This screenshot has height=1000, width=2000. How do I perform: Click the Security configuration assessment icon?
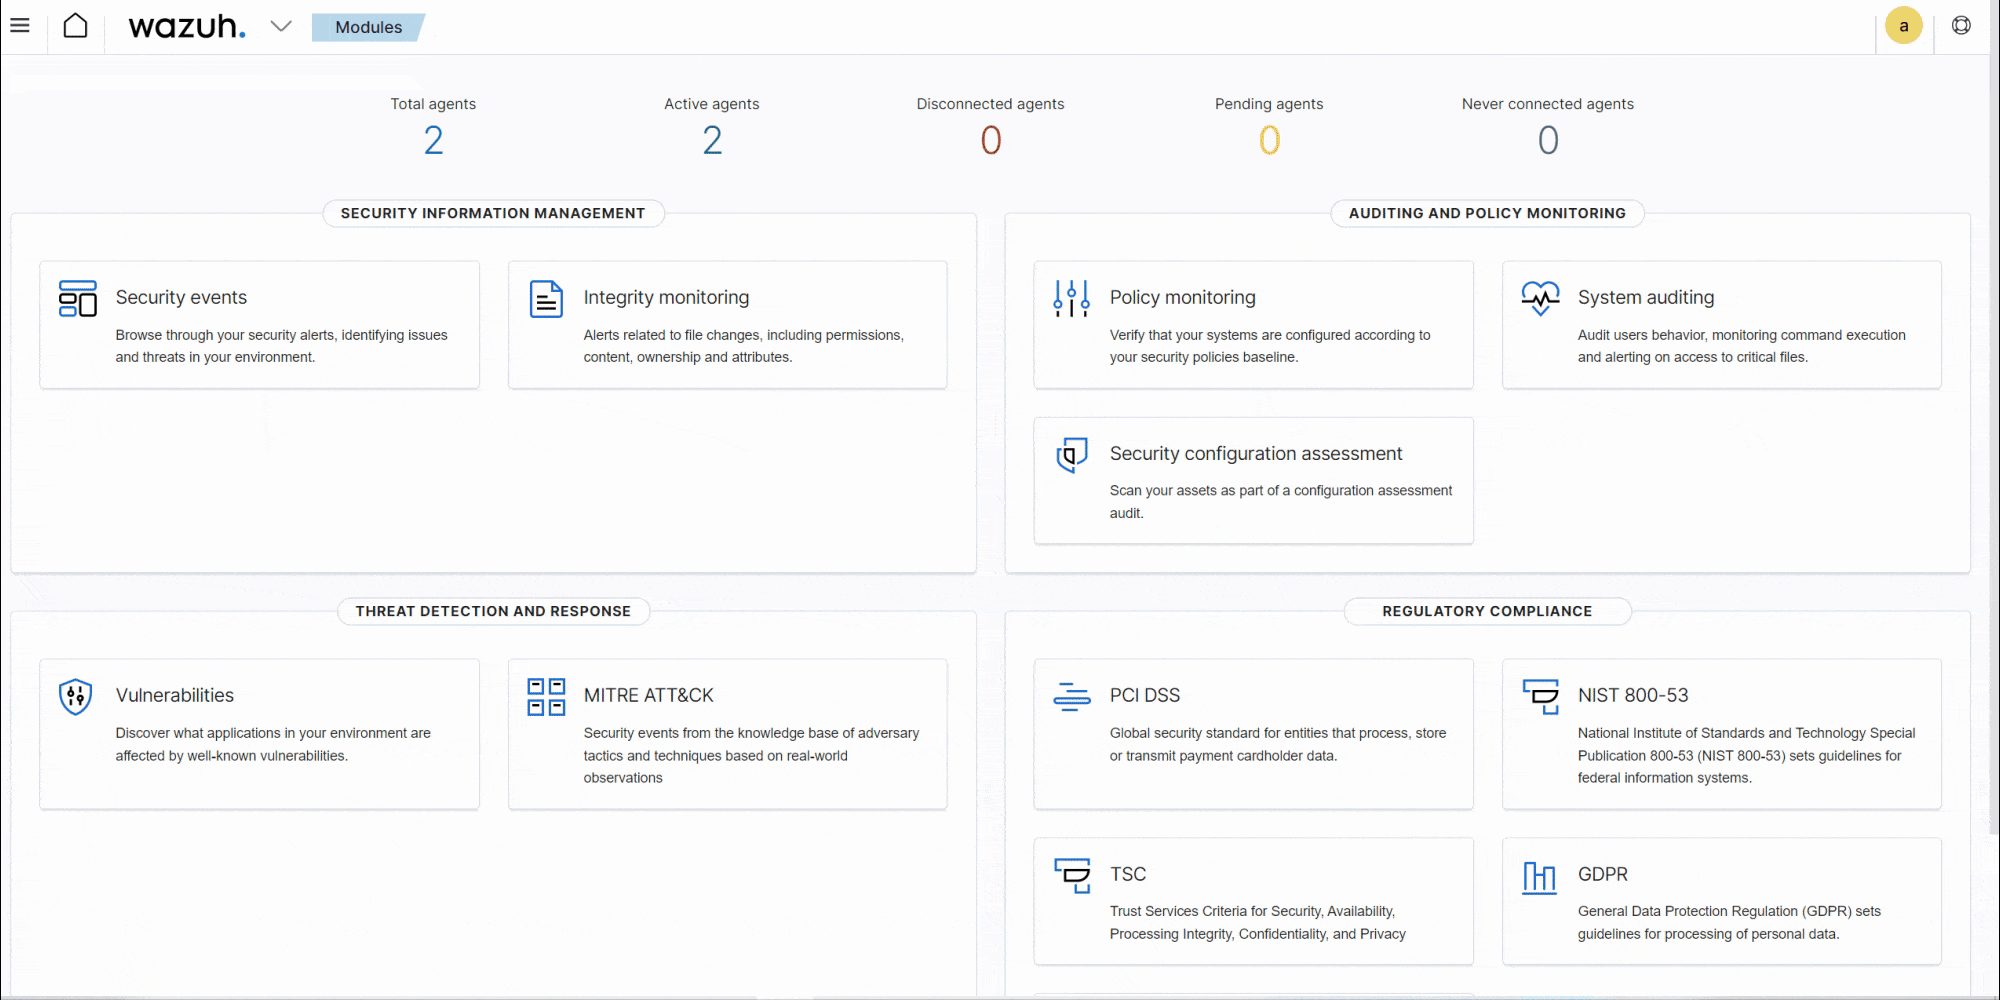(x=1071, y=455)
